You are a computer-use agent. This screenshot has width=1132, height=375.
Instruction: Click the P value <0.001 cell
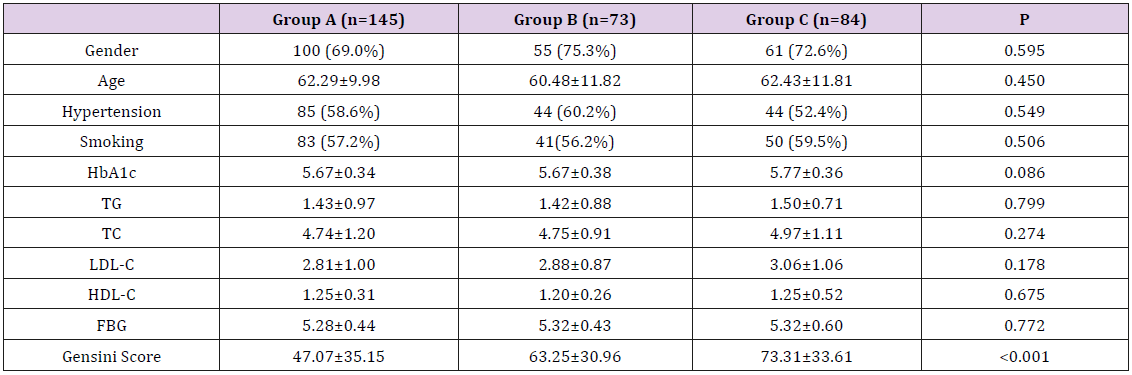coord(1026,357)
